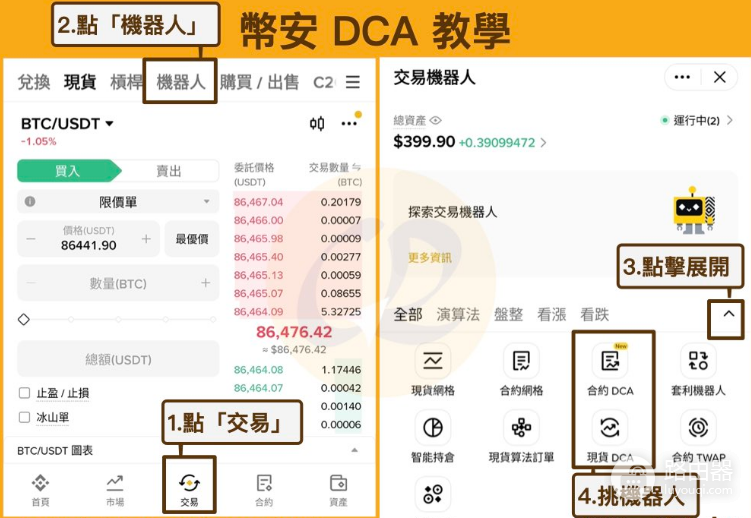Close the 交易機器人 panel
Viewport: 751px width, 518px height.
click(x=719, y=77)
